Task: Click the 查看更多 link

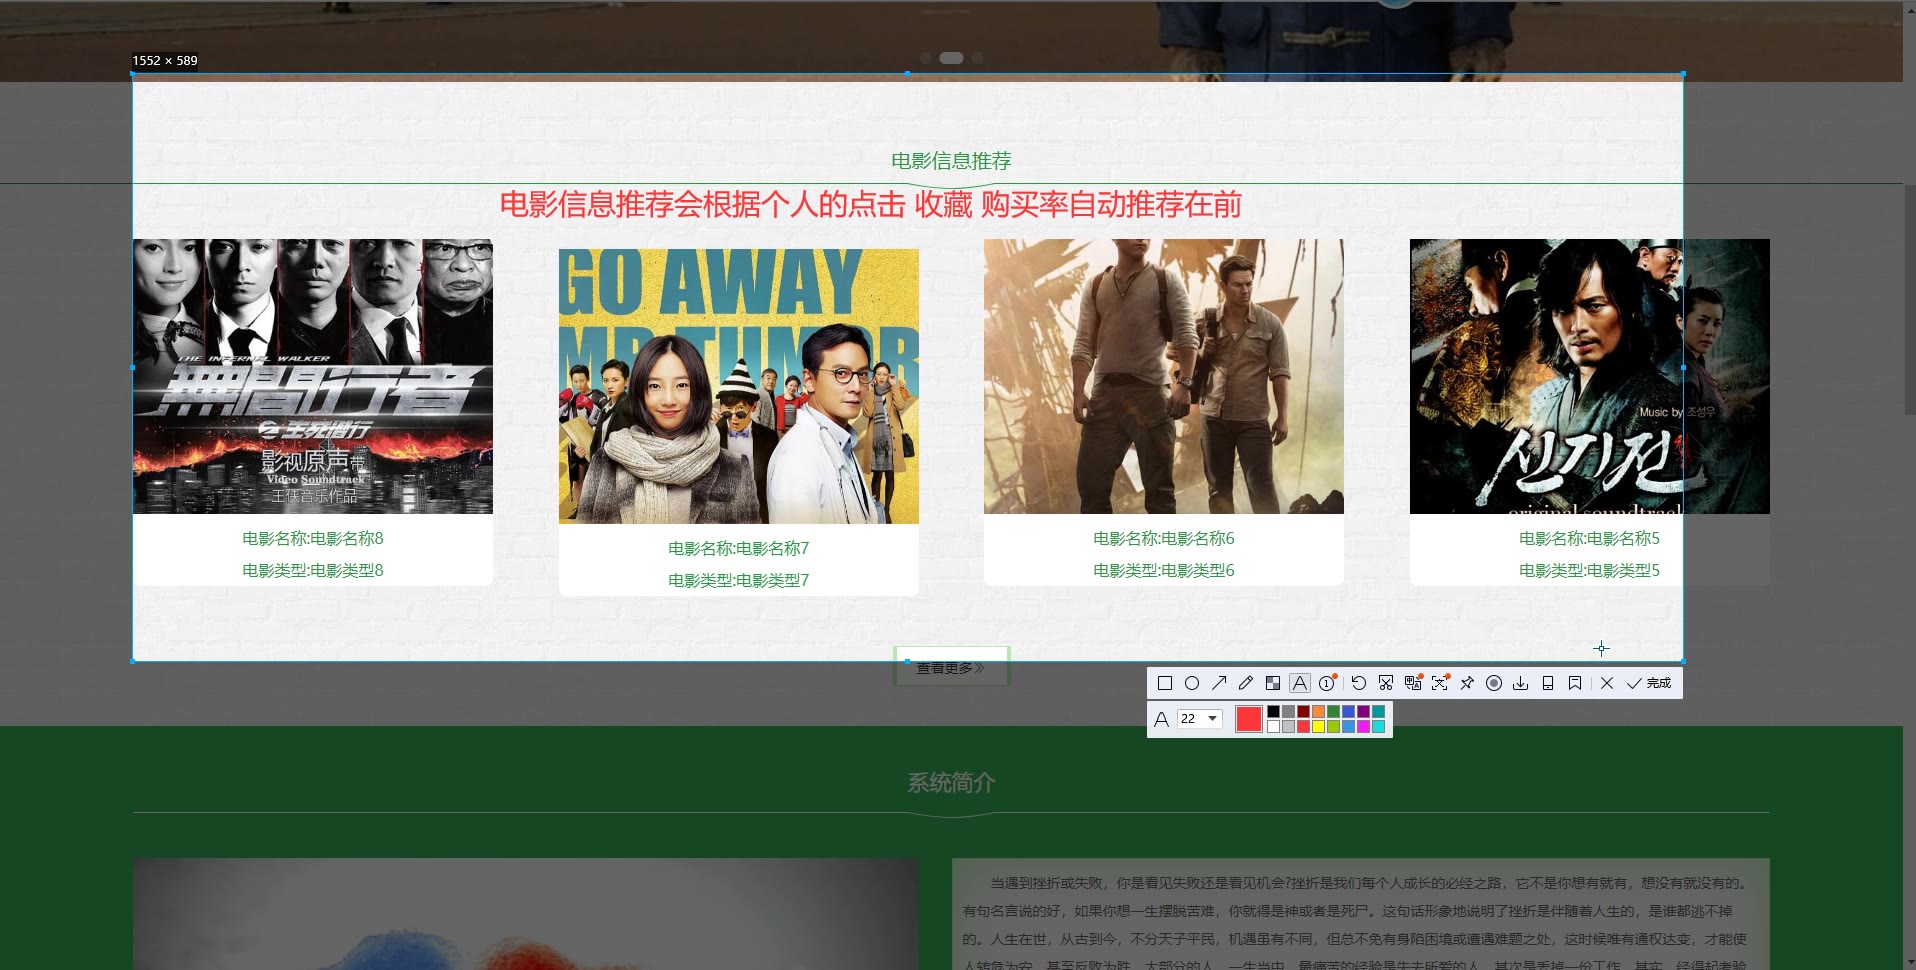Action: click(951, 668)
